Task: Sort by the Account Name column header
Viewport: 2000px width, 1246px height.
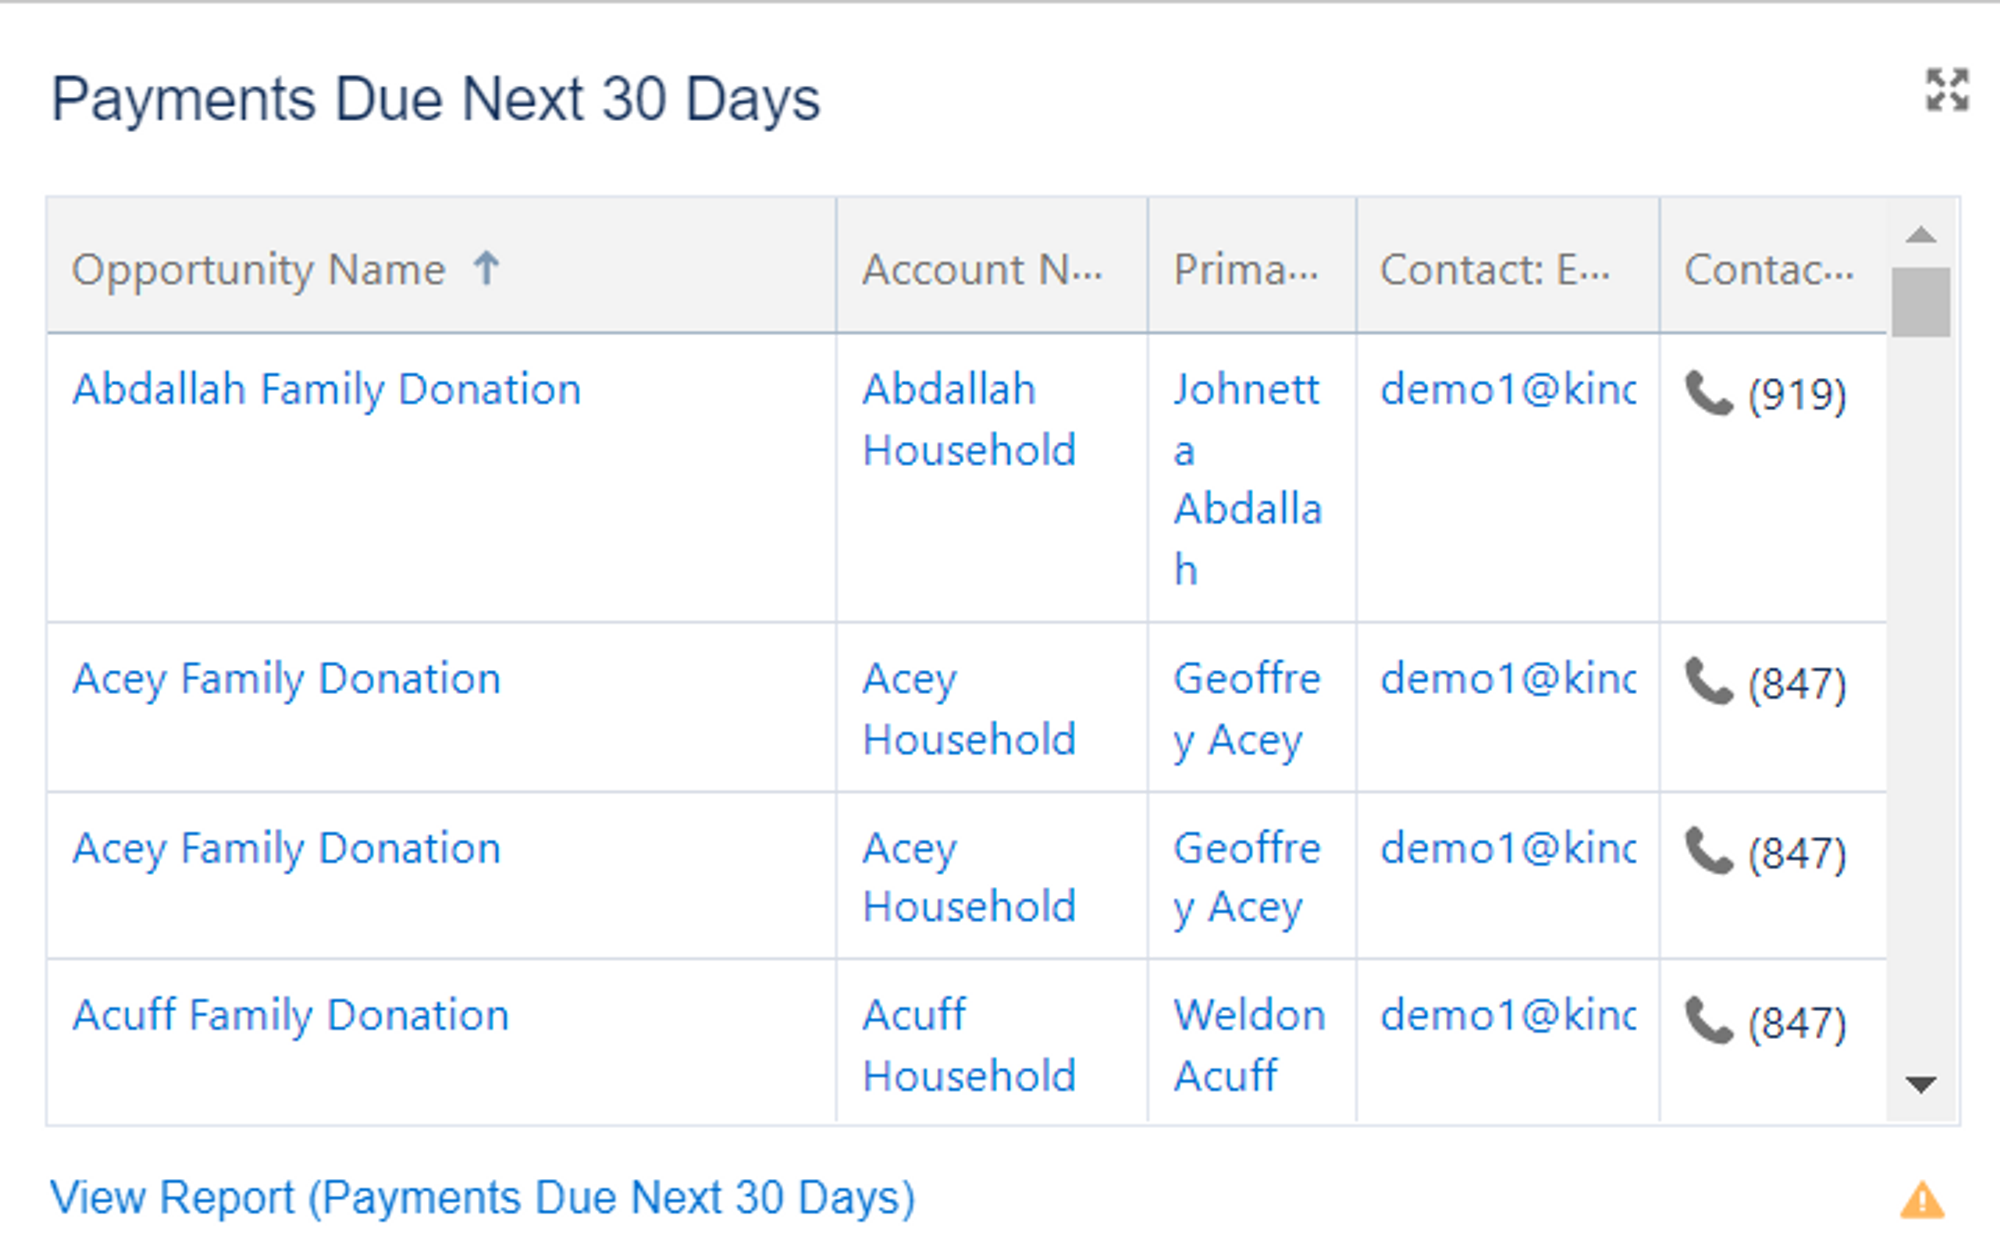Action: 982,270
